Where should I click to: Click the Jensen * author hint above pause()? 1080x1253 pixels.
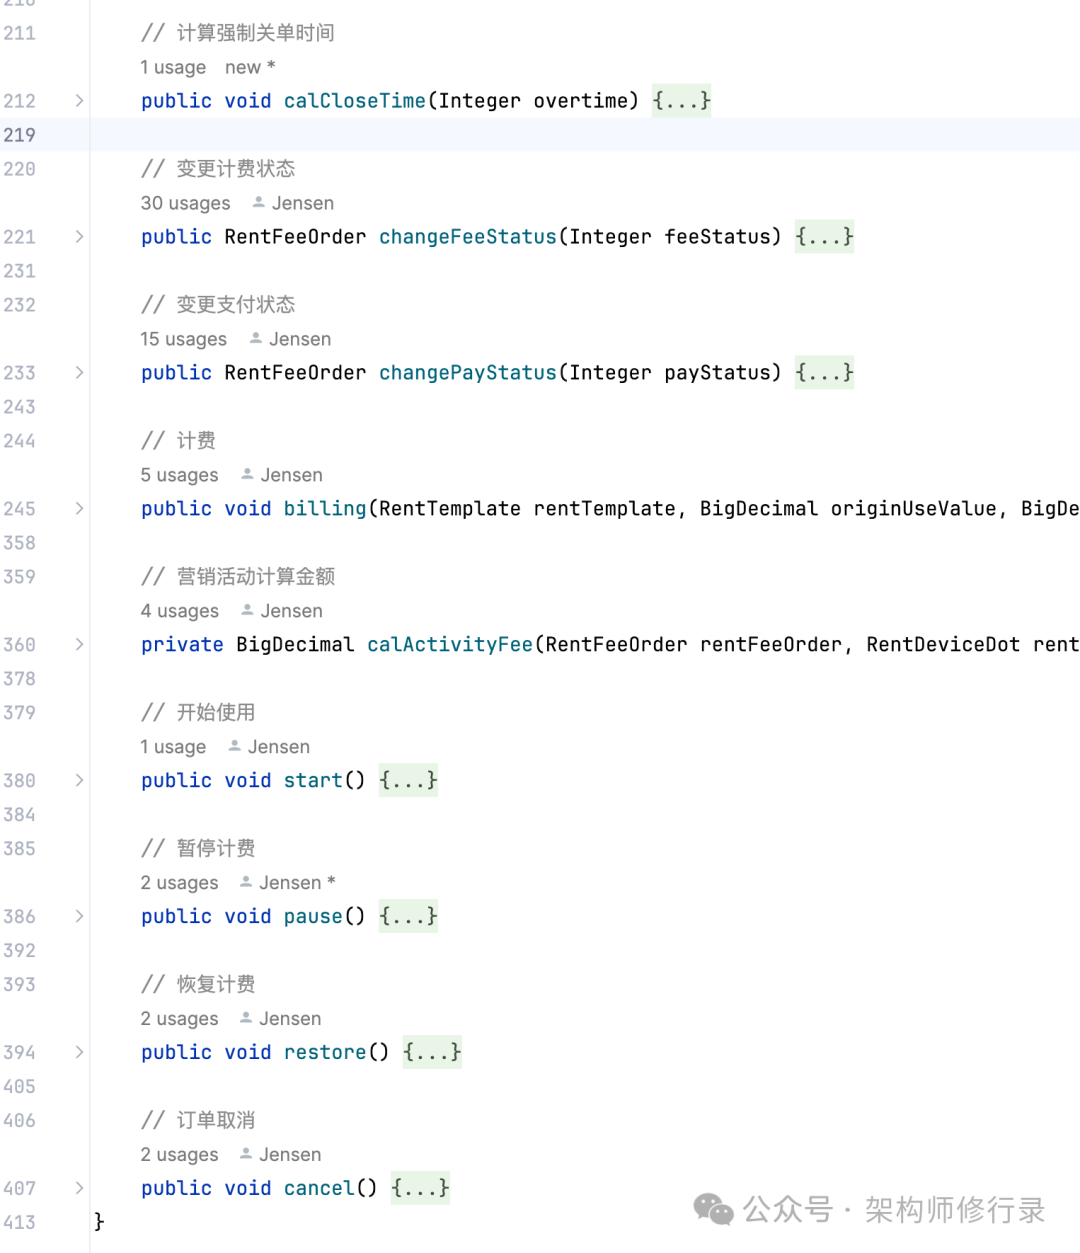(x=287, y=883)
